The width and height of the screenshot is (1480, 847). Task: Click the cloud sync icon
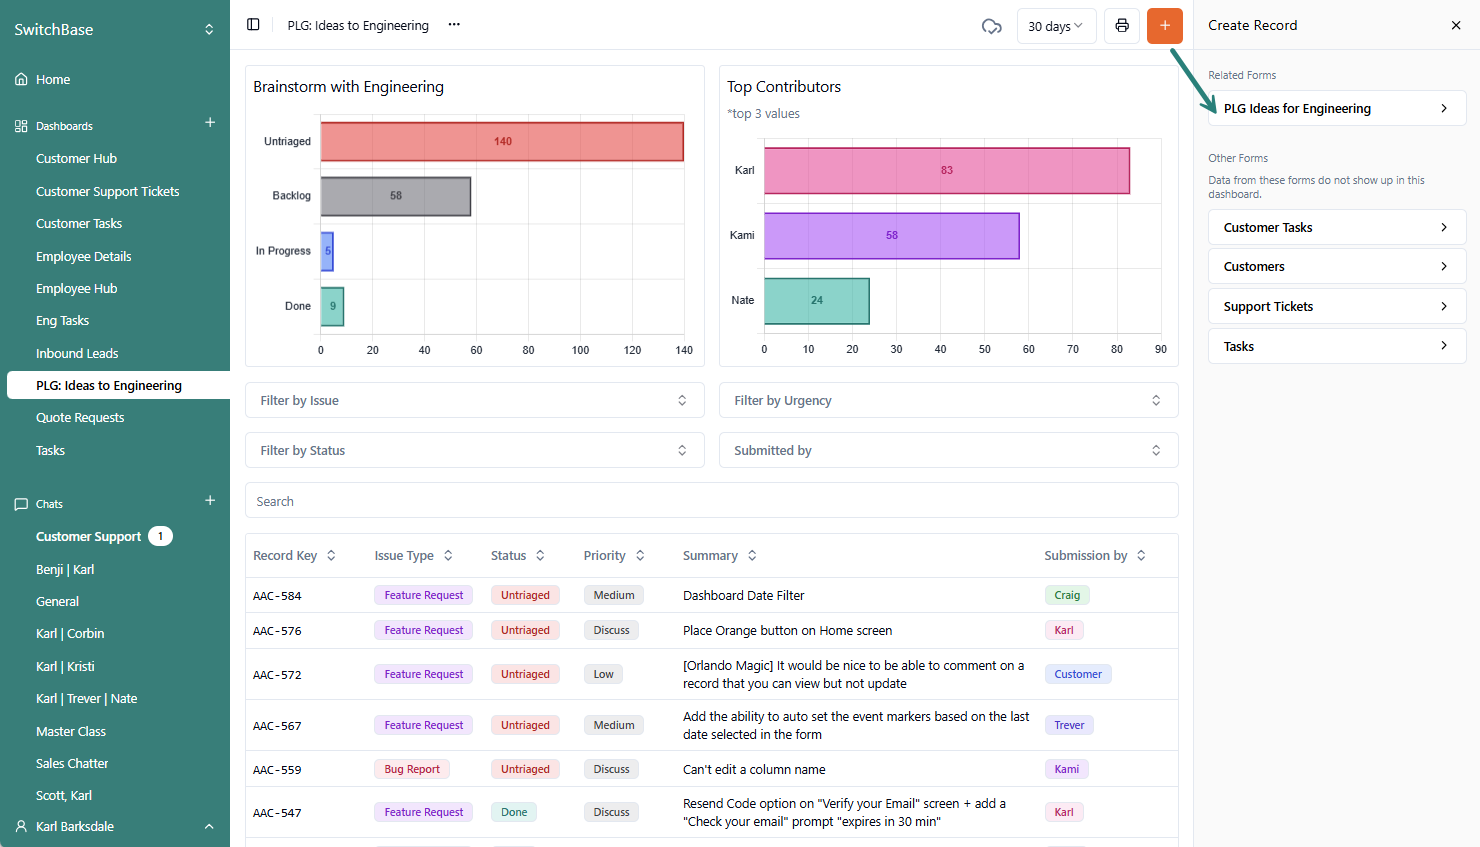click(x=991, y=26)
